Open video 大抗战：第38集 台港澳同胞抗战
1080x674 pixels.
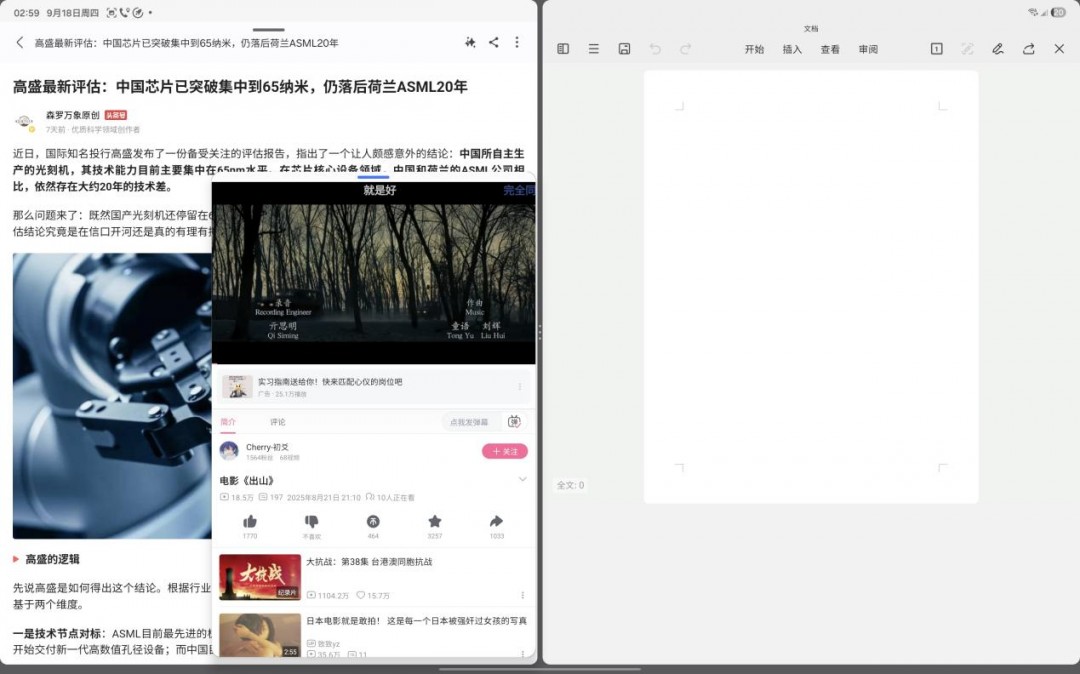click(369, 562)
